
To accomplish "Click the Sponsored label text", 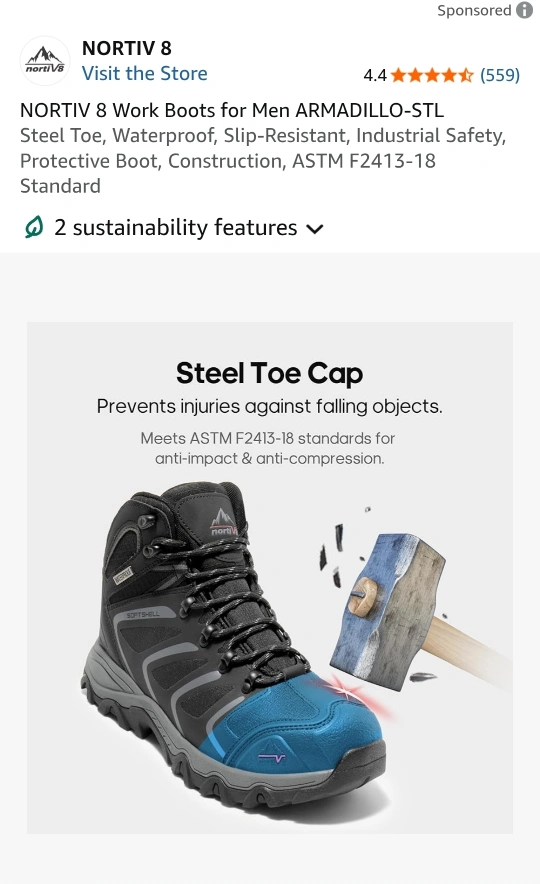I will pos(474,10).
